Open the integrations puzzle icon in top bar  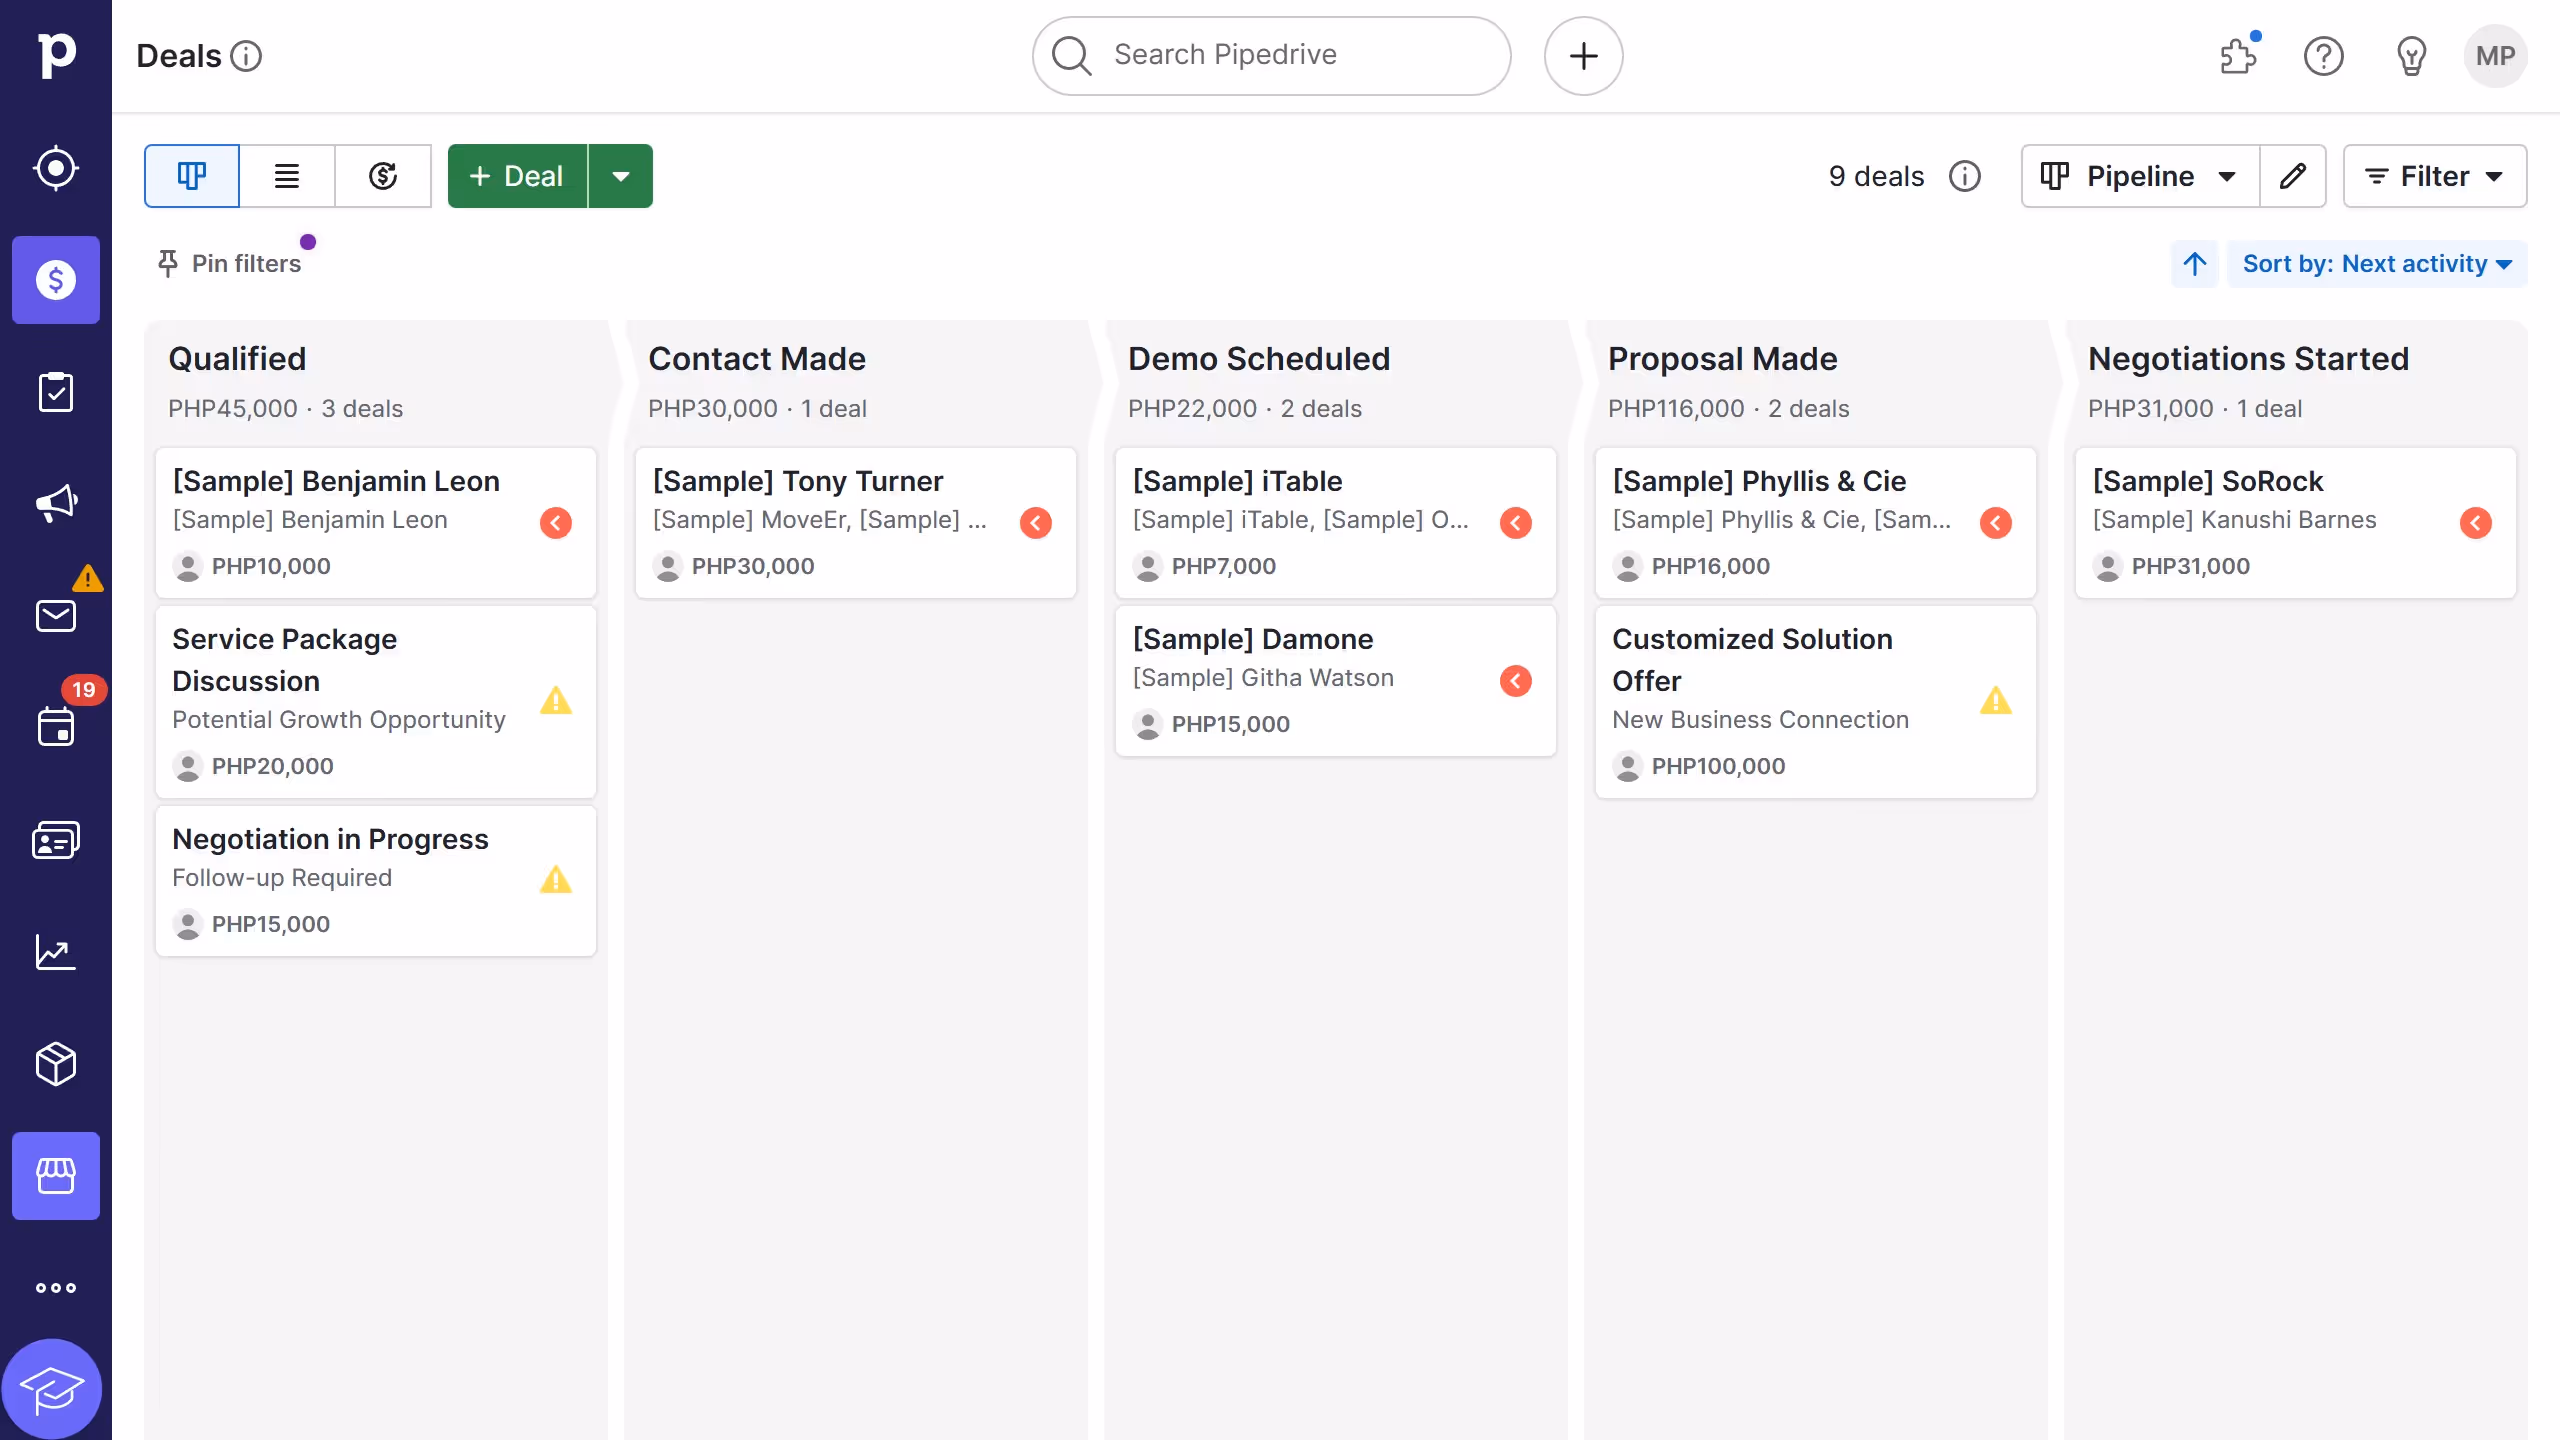coord(2238,56)
